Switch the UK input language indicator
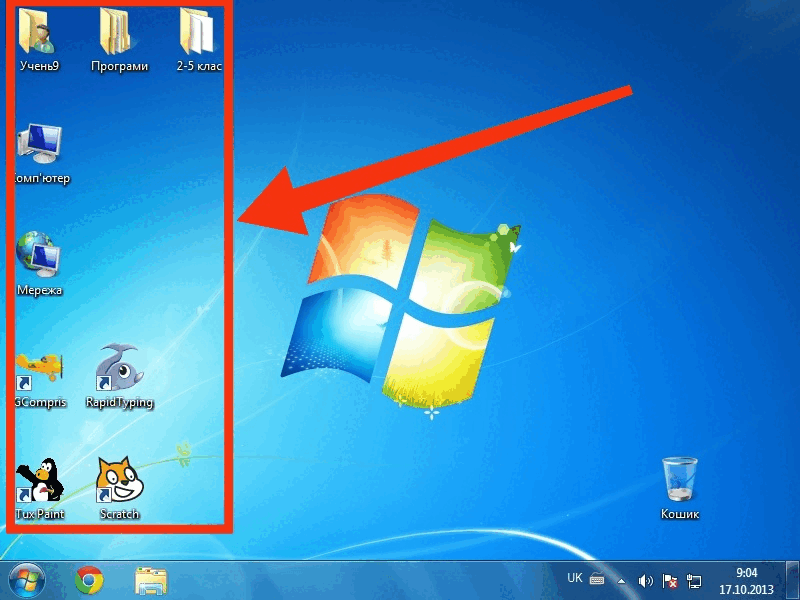 tap(574, 578)
